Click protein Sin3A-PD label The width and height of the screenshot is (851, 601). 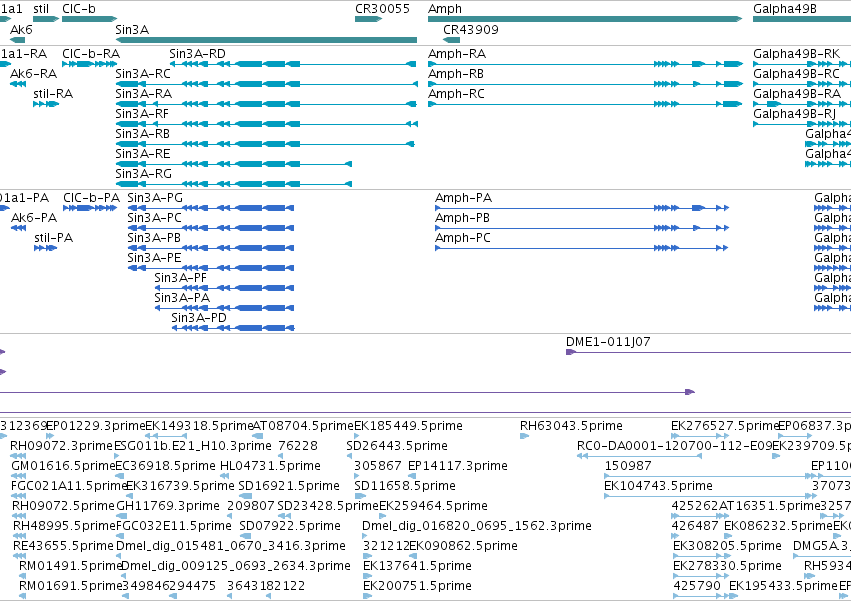pos(199,319)
